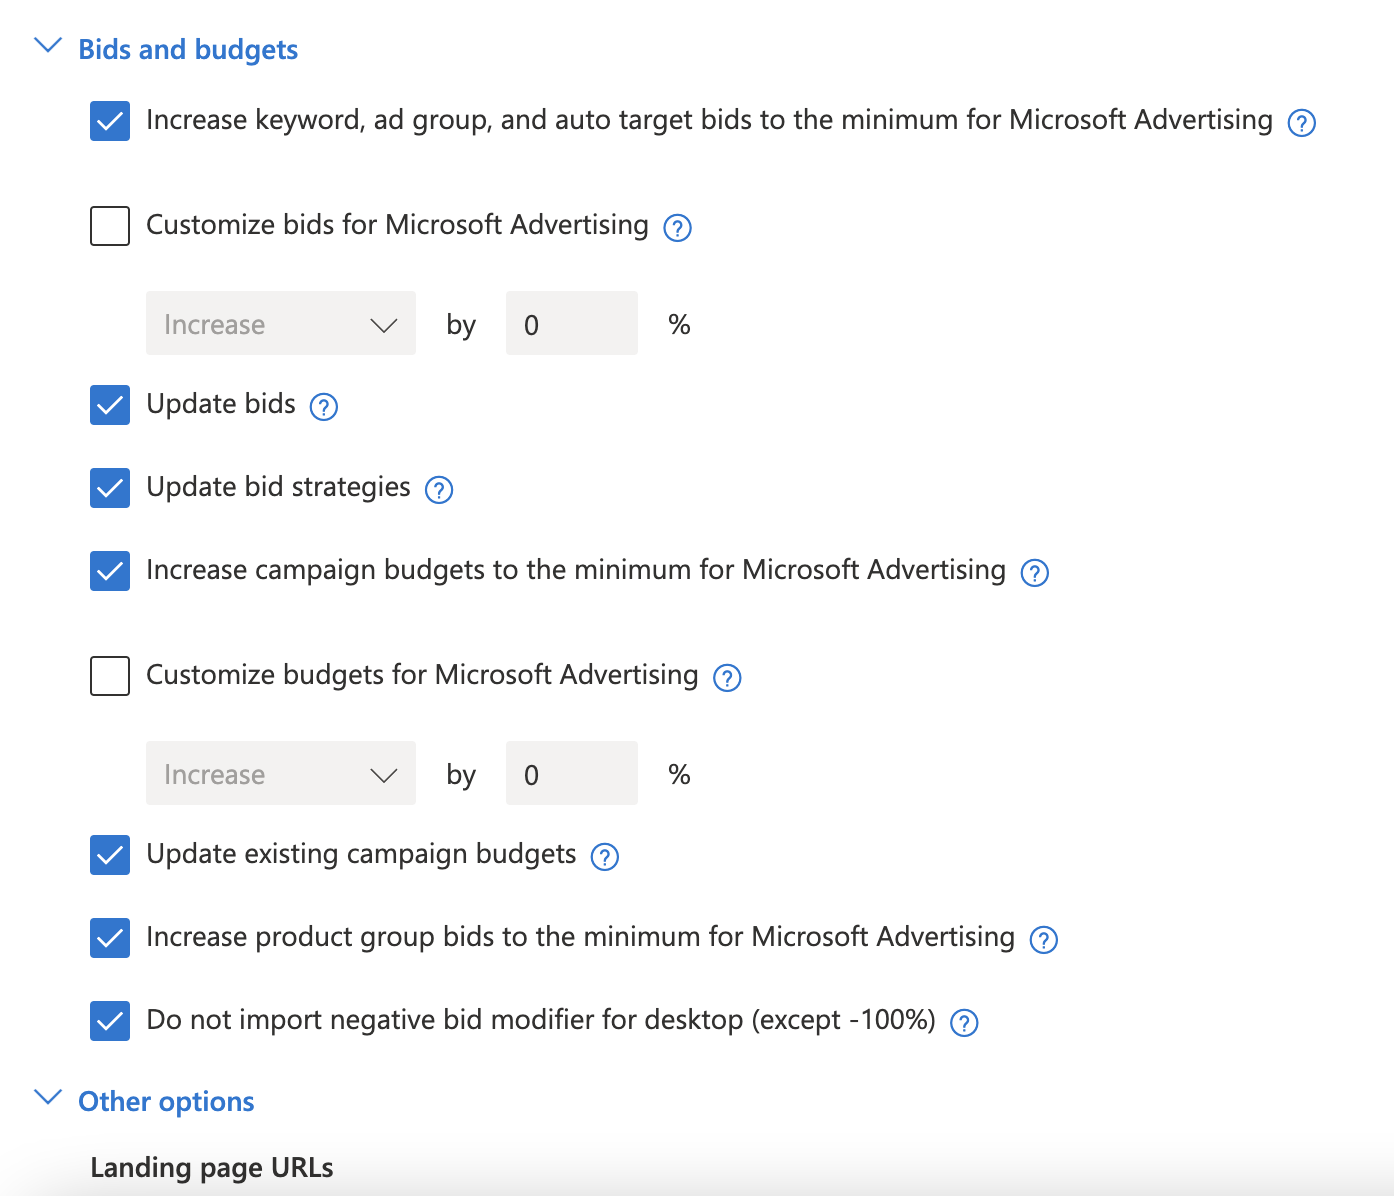
Task: Enable Customize bids for Microsoft Advertising checkbox
Action: [110, 226]
